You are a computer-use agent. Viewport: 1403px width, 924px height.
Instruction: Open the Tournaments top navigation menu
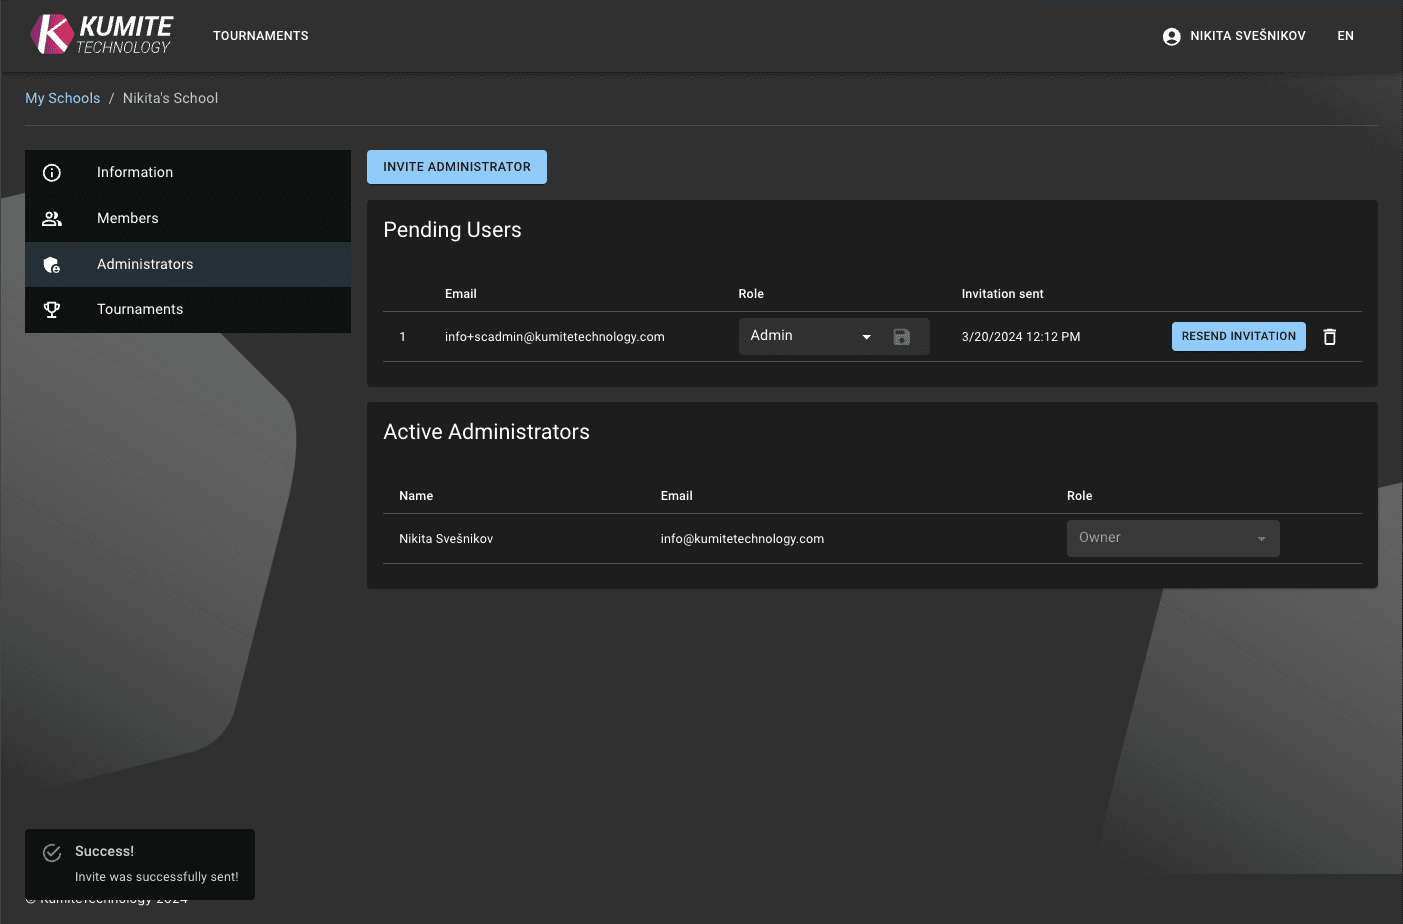click(260, 36)
